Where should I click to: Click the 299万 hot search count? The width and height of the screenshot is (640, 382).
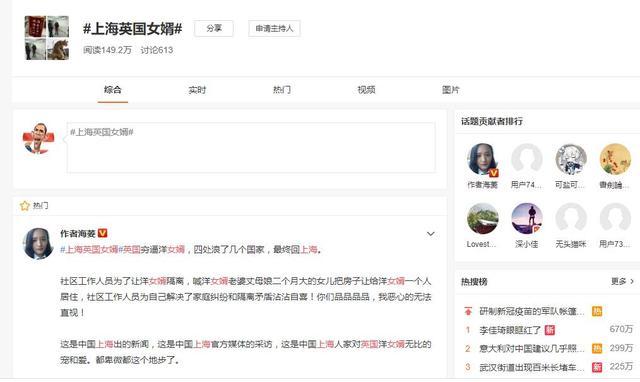point(621,348)
